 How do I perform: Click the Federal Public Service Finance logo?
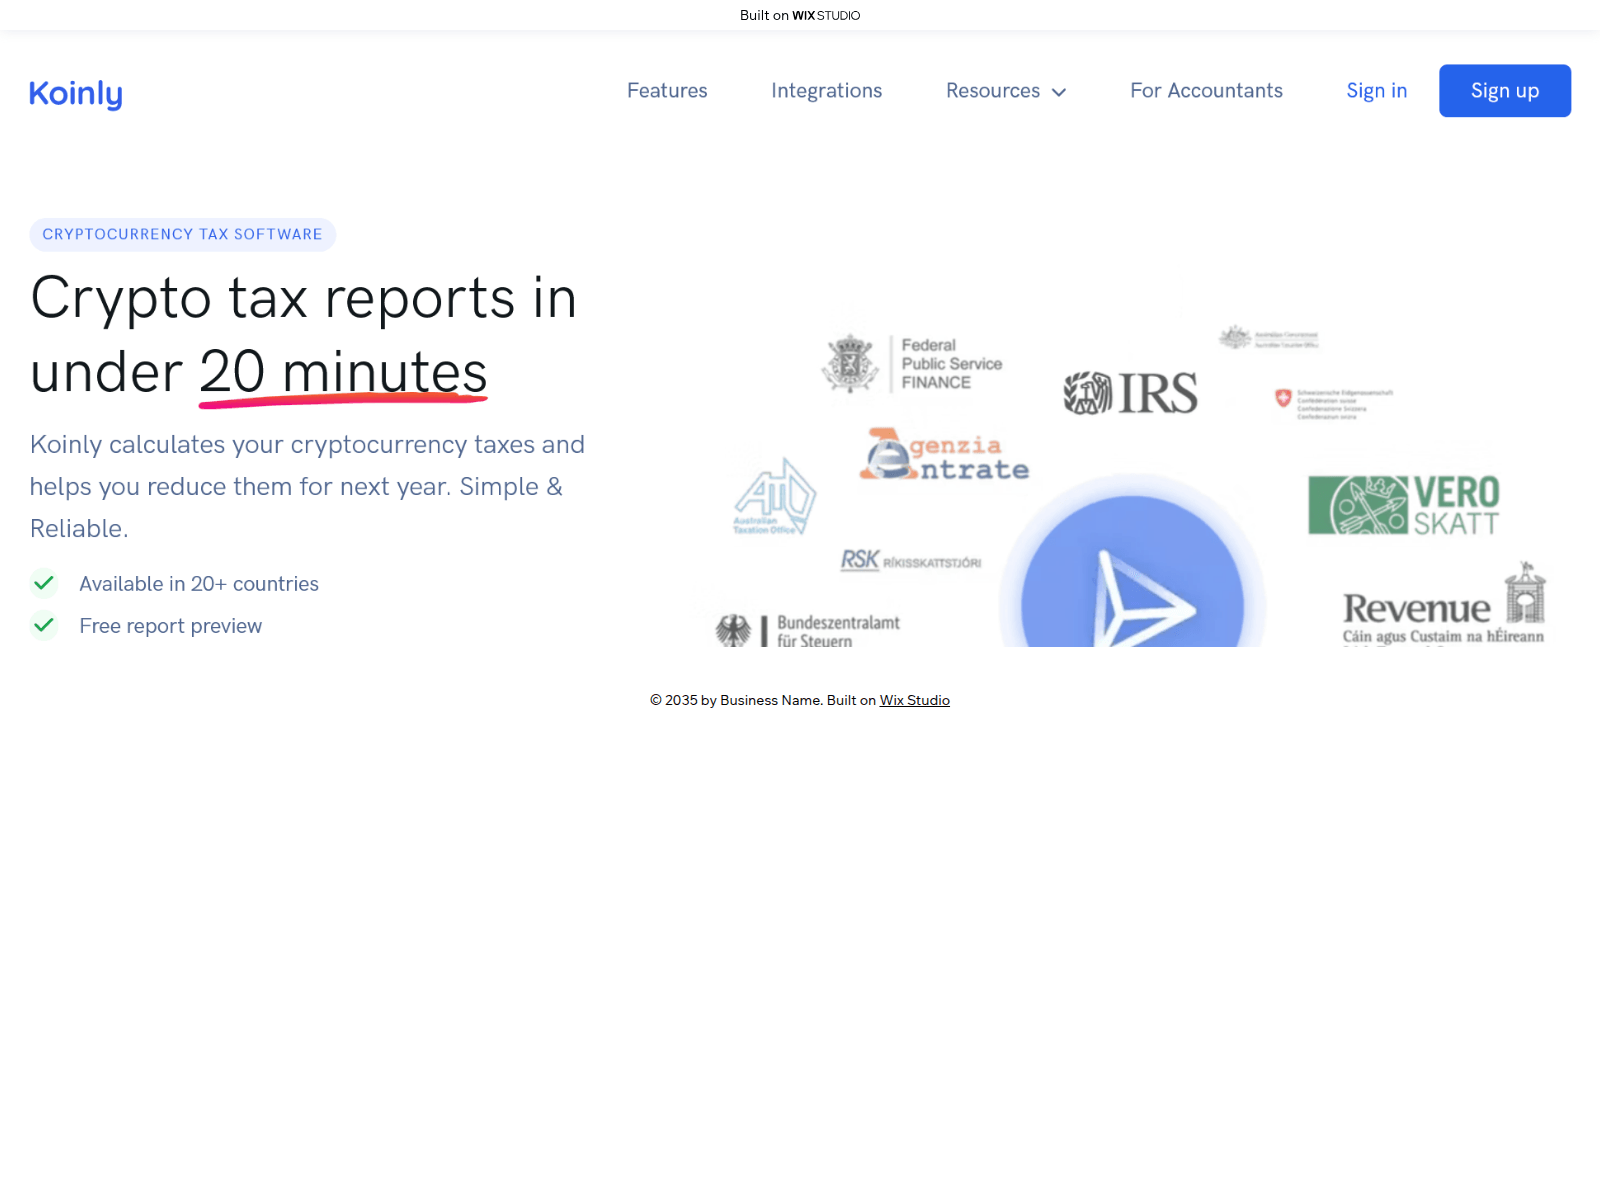(912, 364)
